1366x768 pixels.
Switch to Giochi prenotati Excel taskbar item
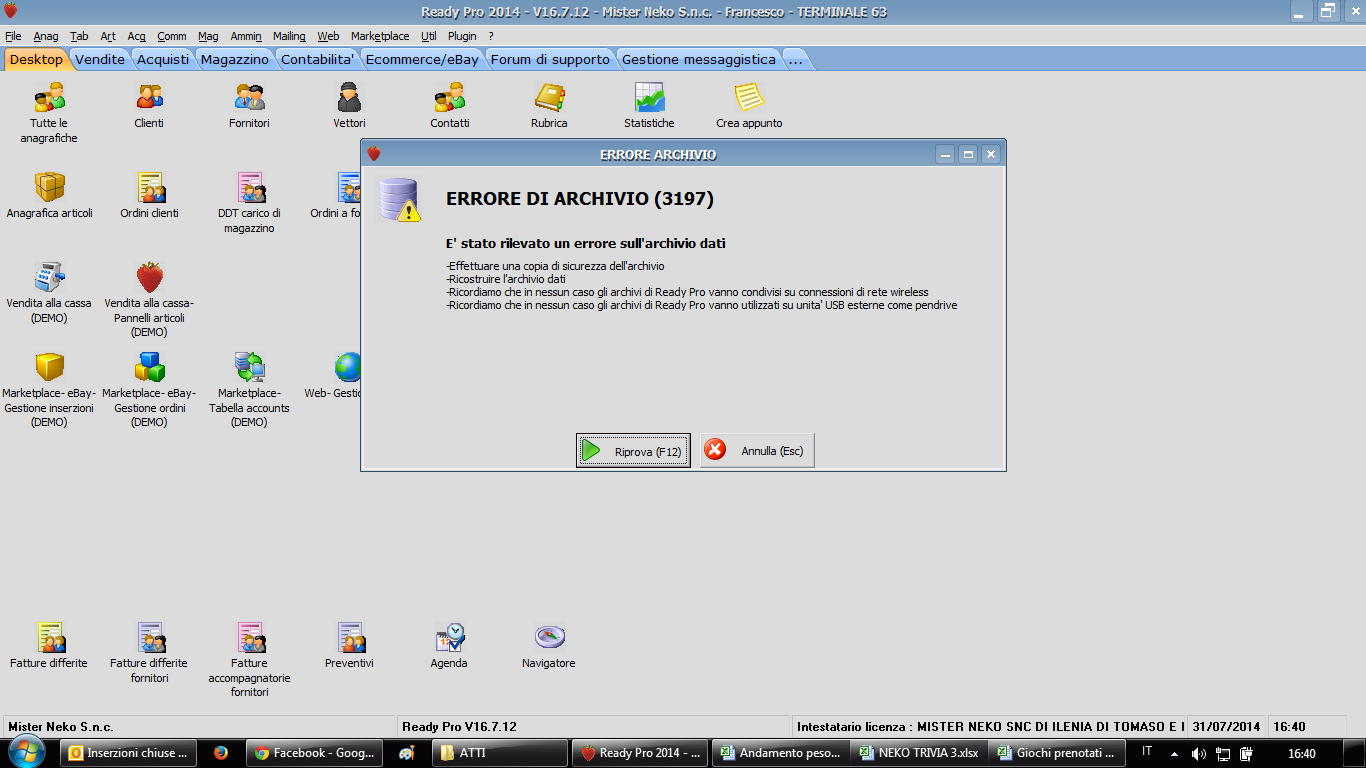tap(1057, 753)
